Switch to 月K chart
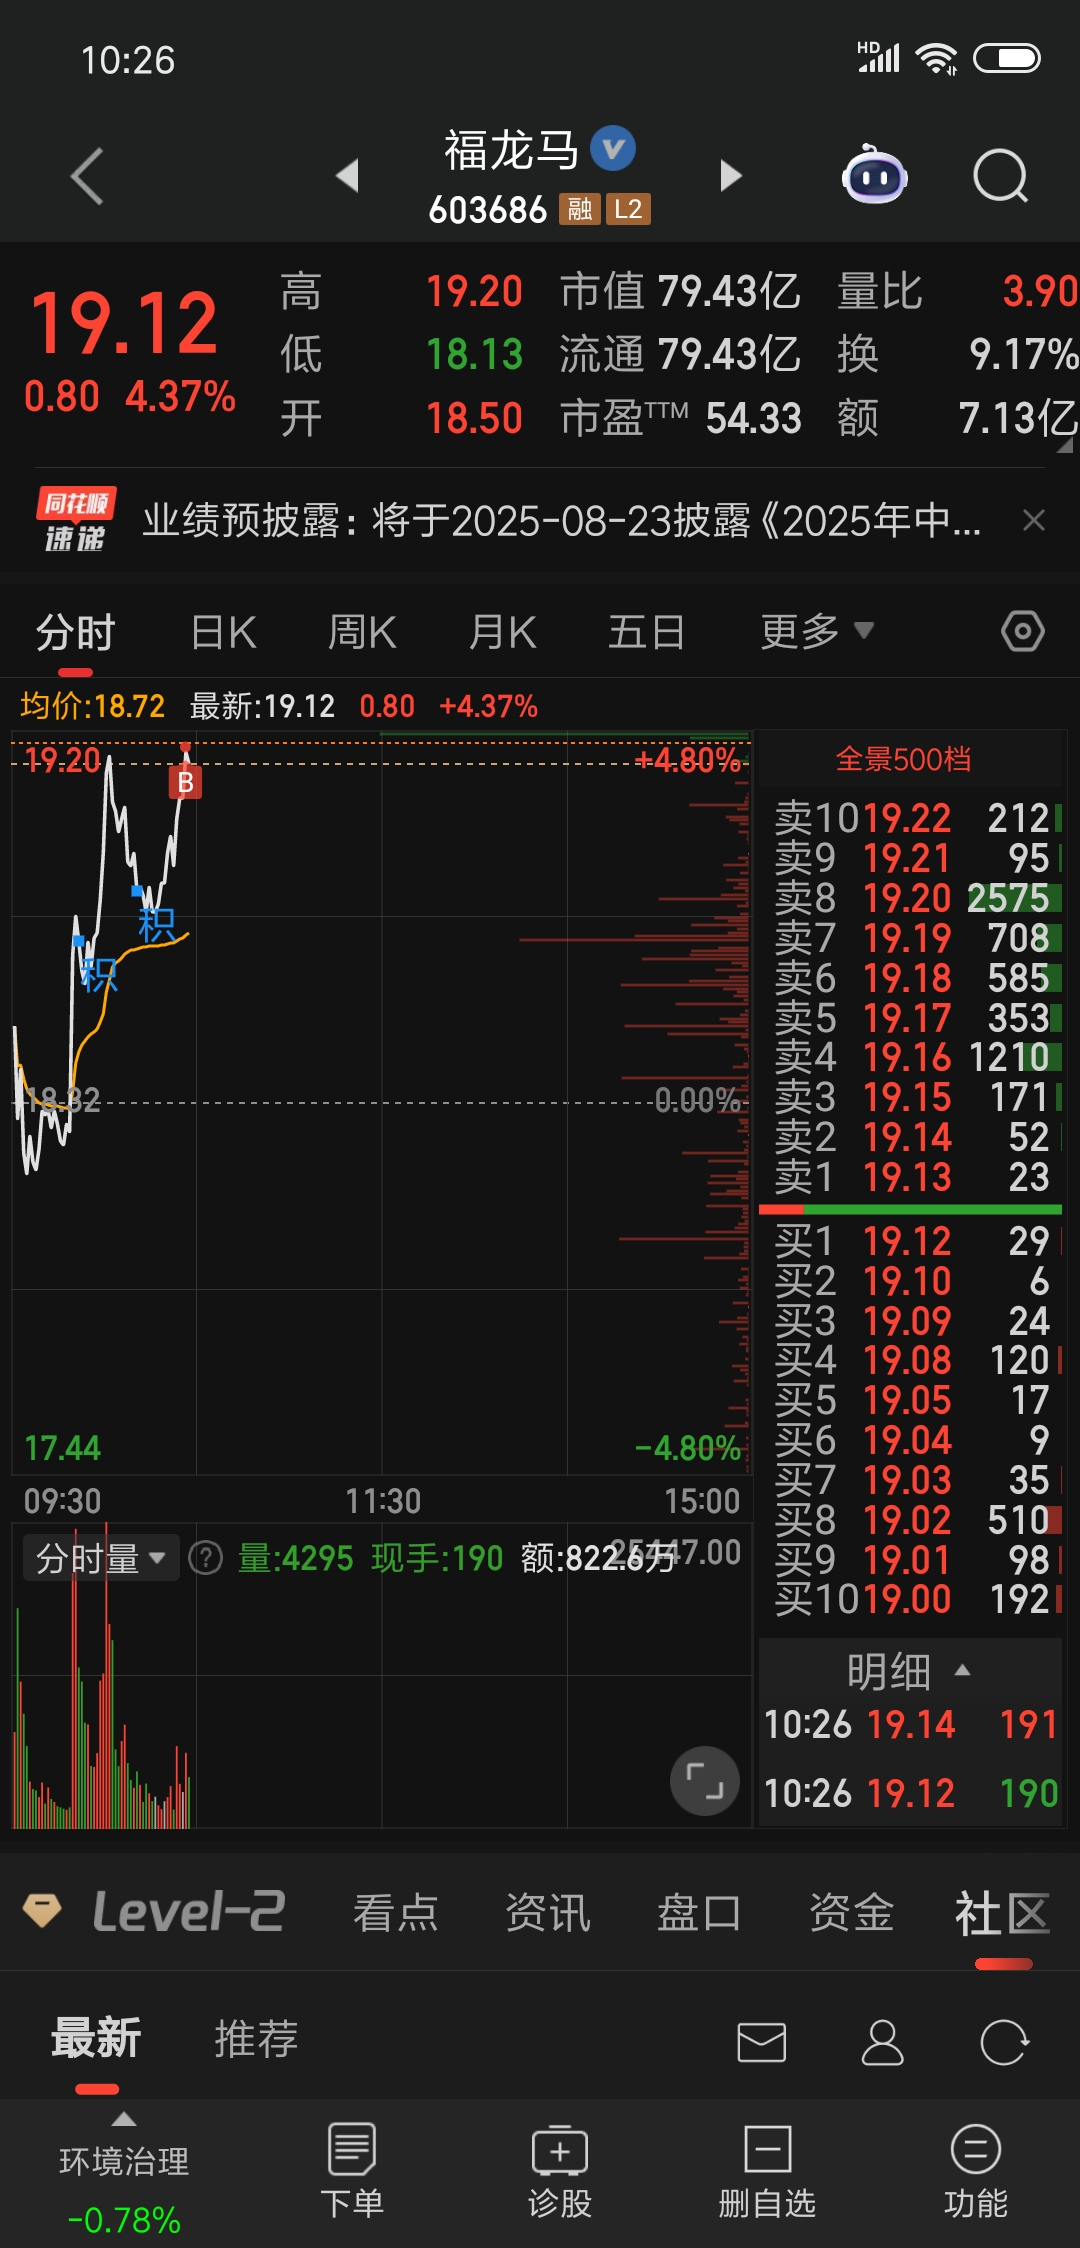The width and height of the screenshot is (1080, 2248). (503, 632)
